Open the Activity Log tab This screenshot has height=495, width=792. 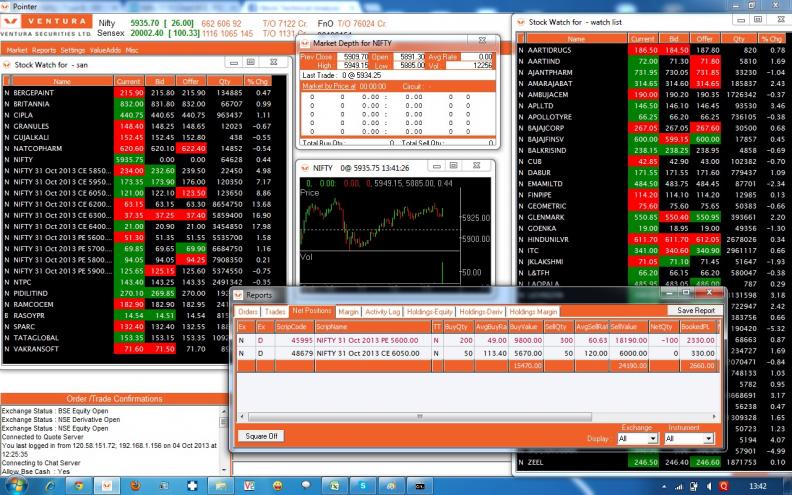point(382,312)
